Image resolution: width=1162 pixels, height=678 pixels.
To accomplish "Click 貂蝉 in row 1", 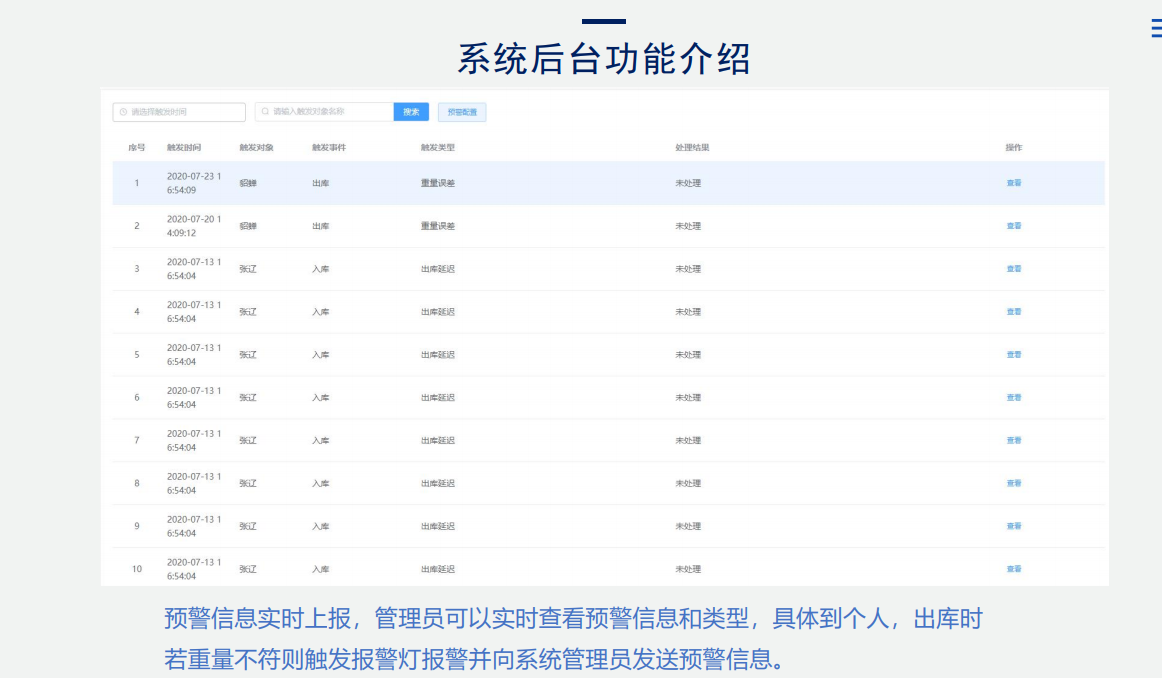I will coord(248,183).
